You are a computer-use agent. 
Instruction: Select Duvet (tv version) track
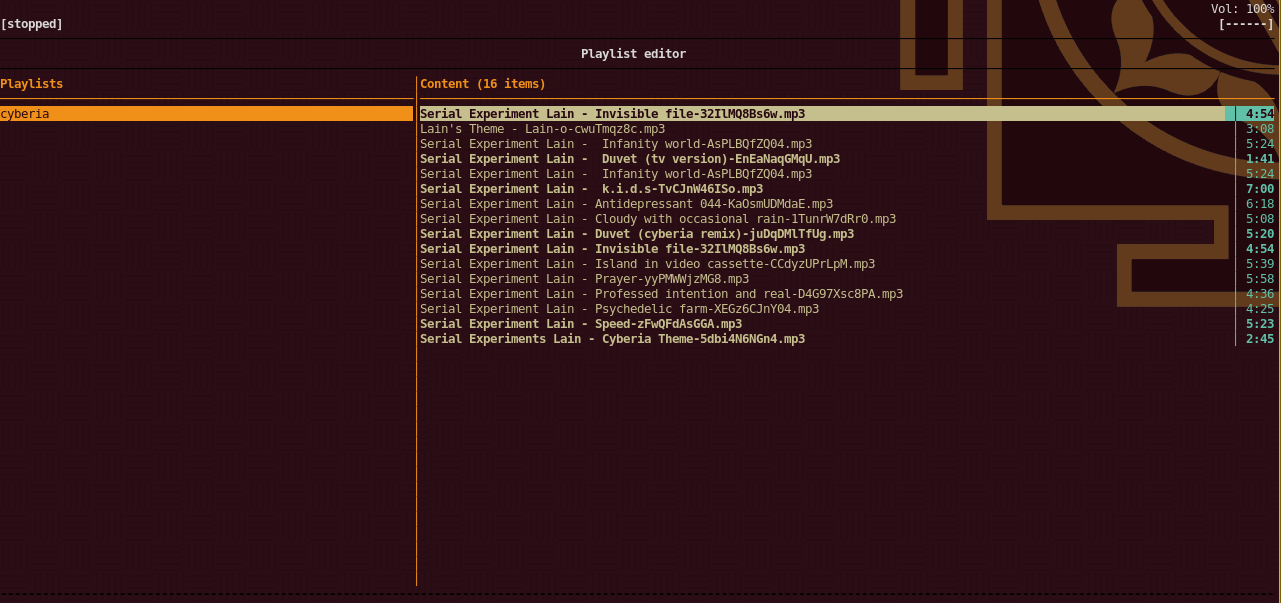pyautogui.click(x=847, y=159)
